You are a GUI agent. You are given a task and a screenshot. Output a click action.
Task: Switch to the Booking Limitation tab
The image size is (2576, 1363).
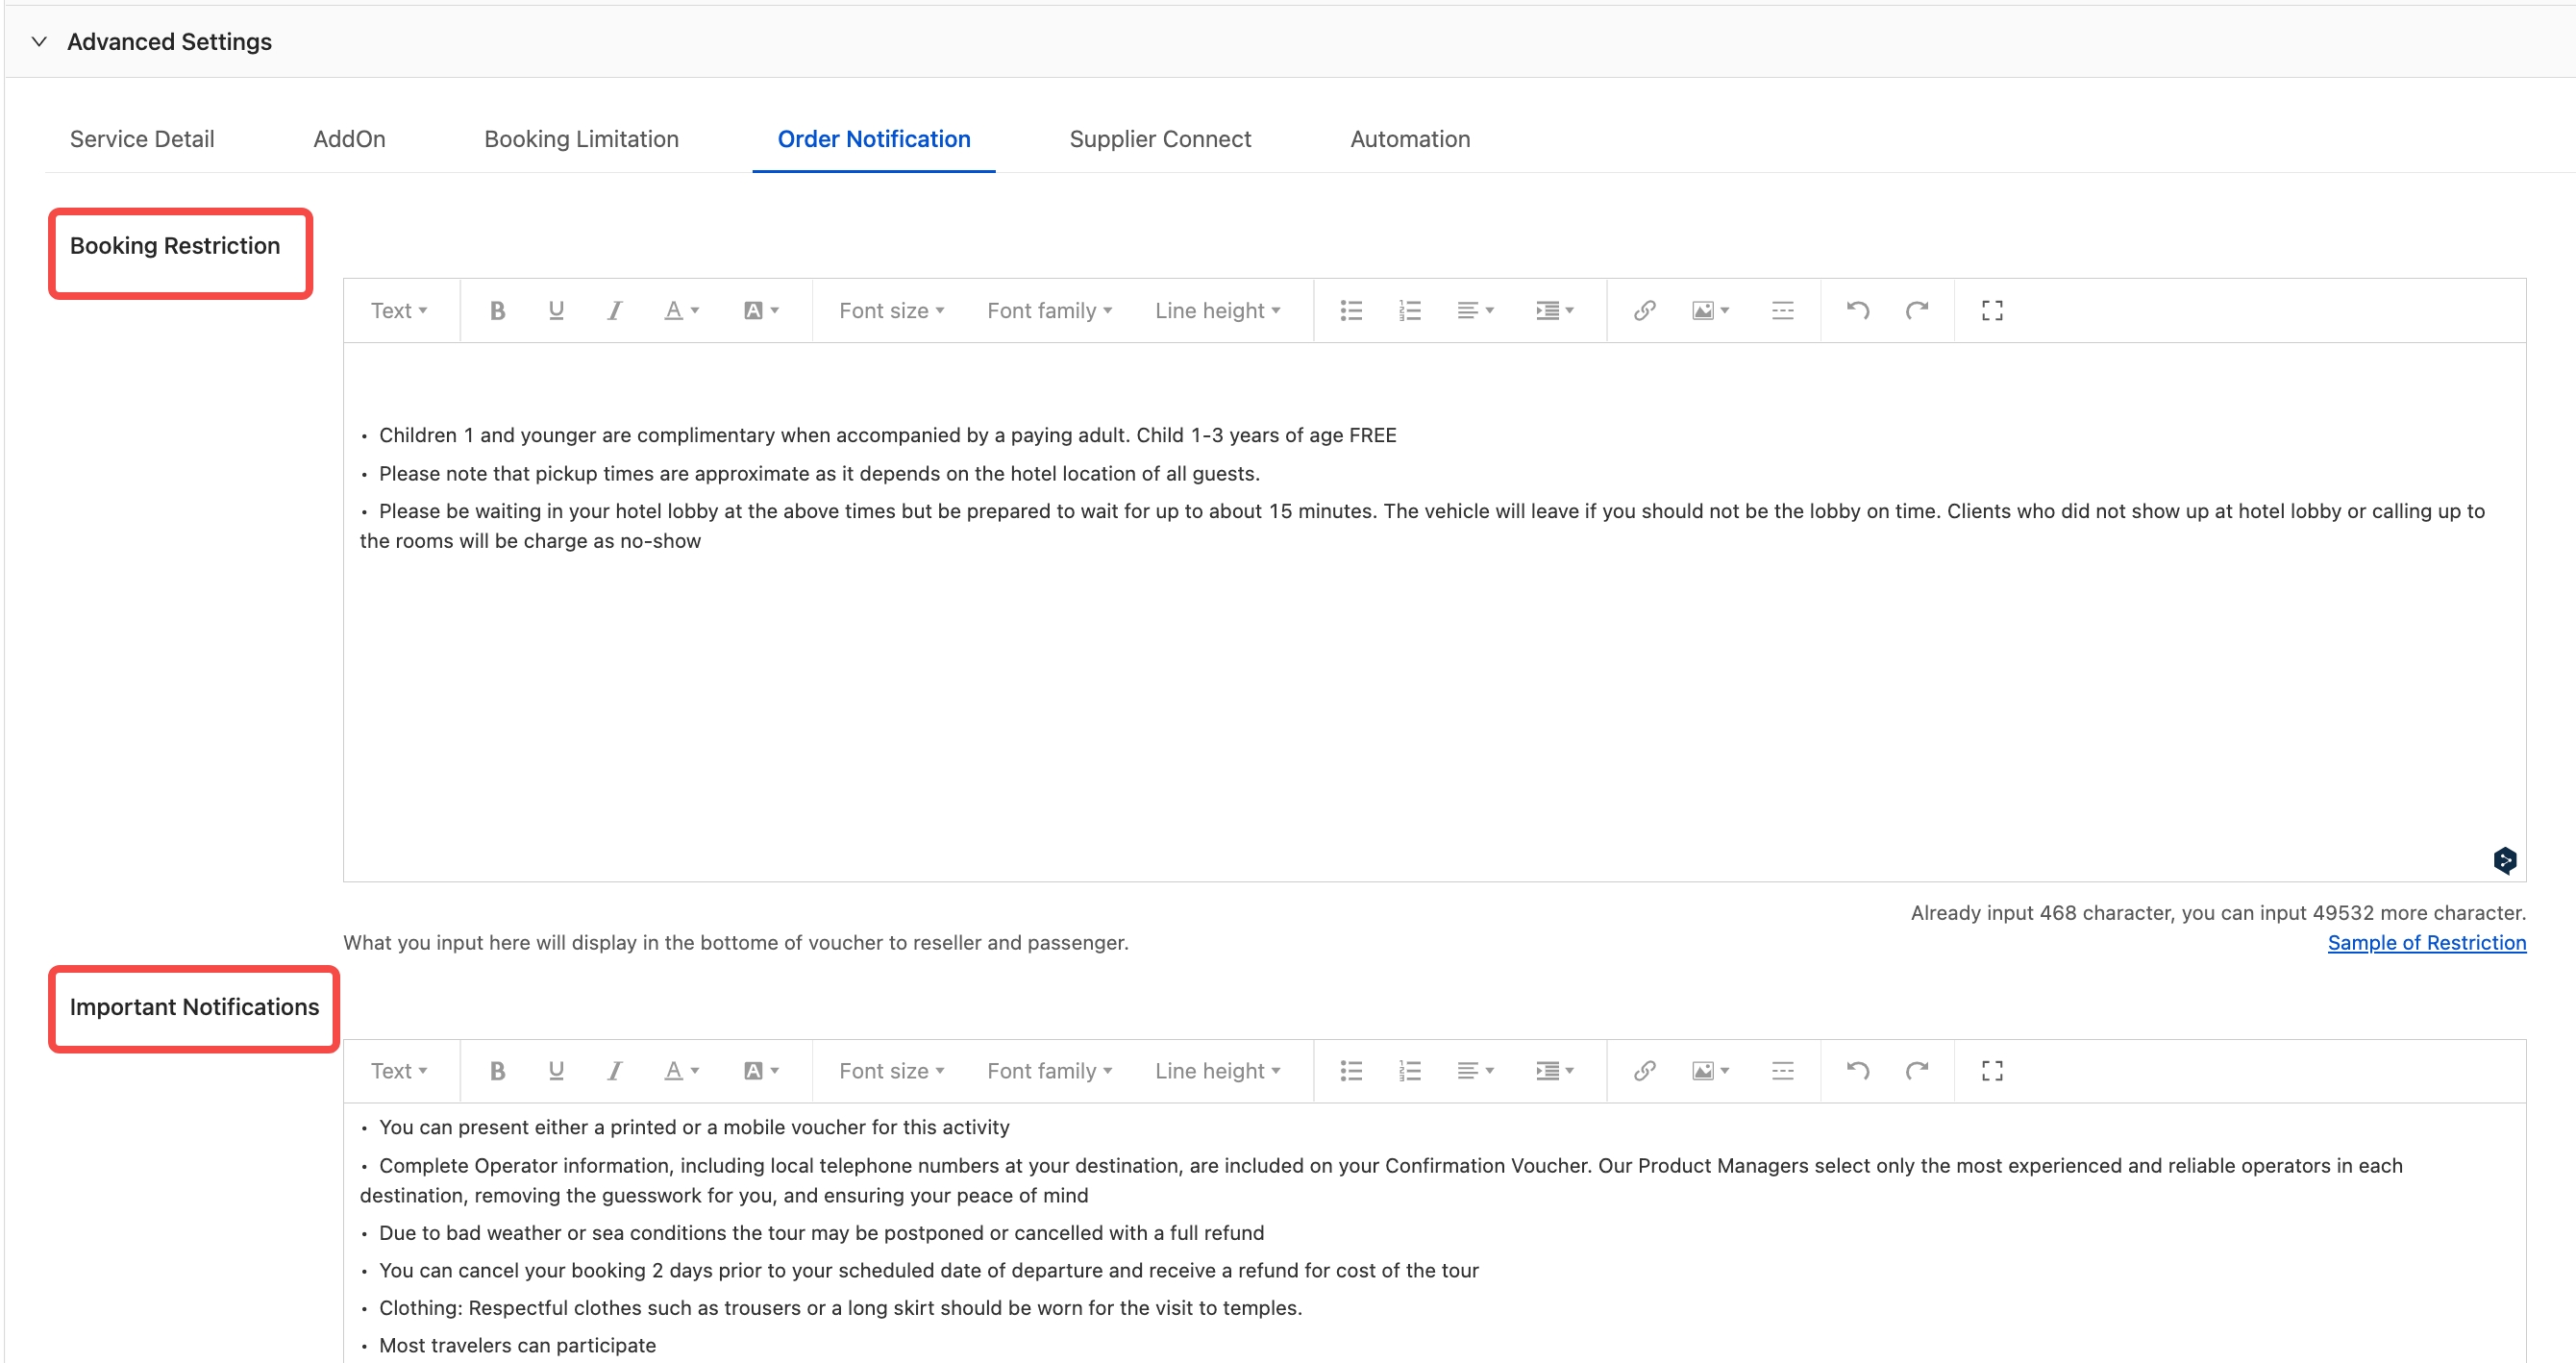pos(581,139)
